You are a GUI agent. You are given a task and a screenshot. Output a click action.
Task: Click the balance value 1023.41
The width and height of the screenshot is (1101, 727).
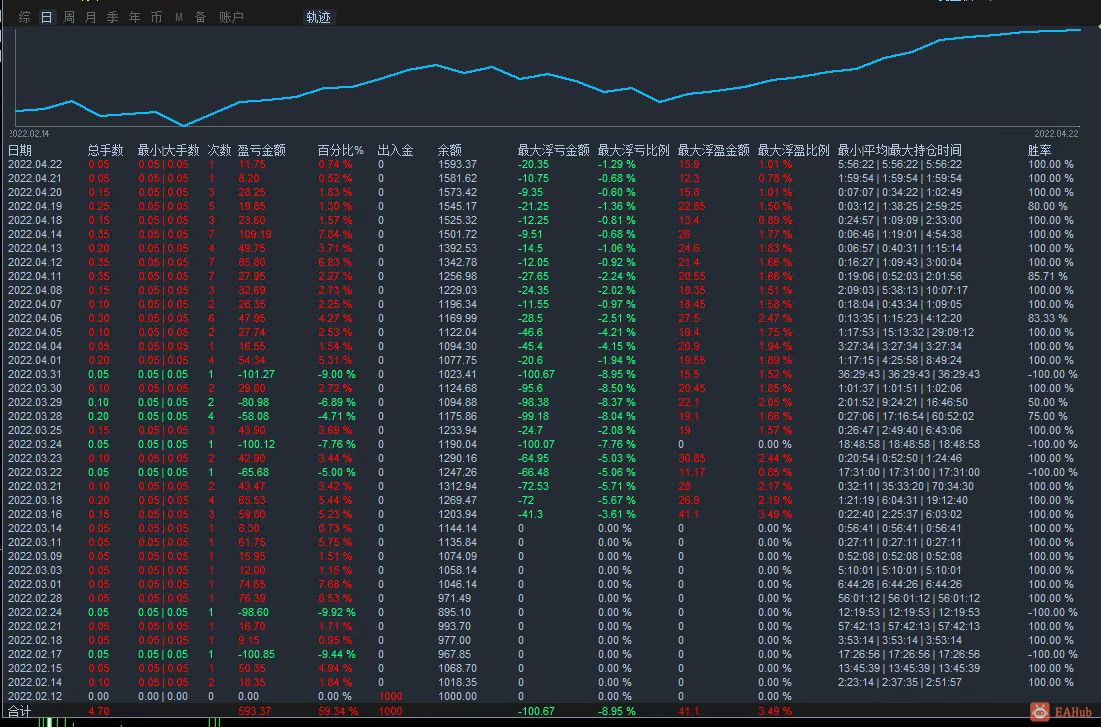(x=457, y=374)
